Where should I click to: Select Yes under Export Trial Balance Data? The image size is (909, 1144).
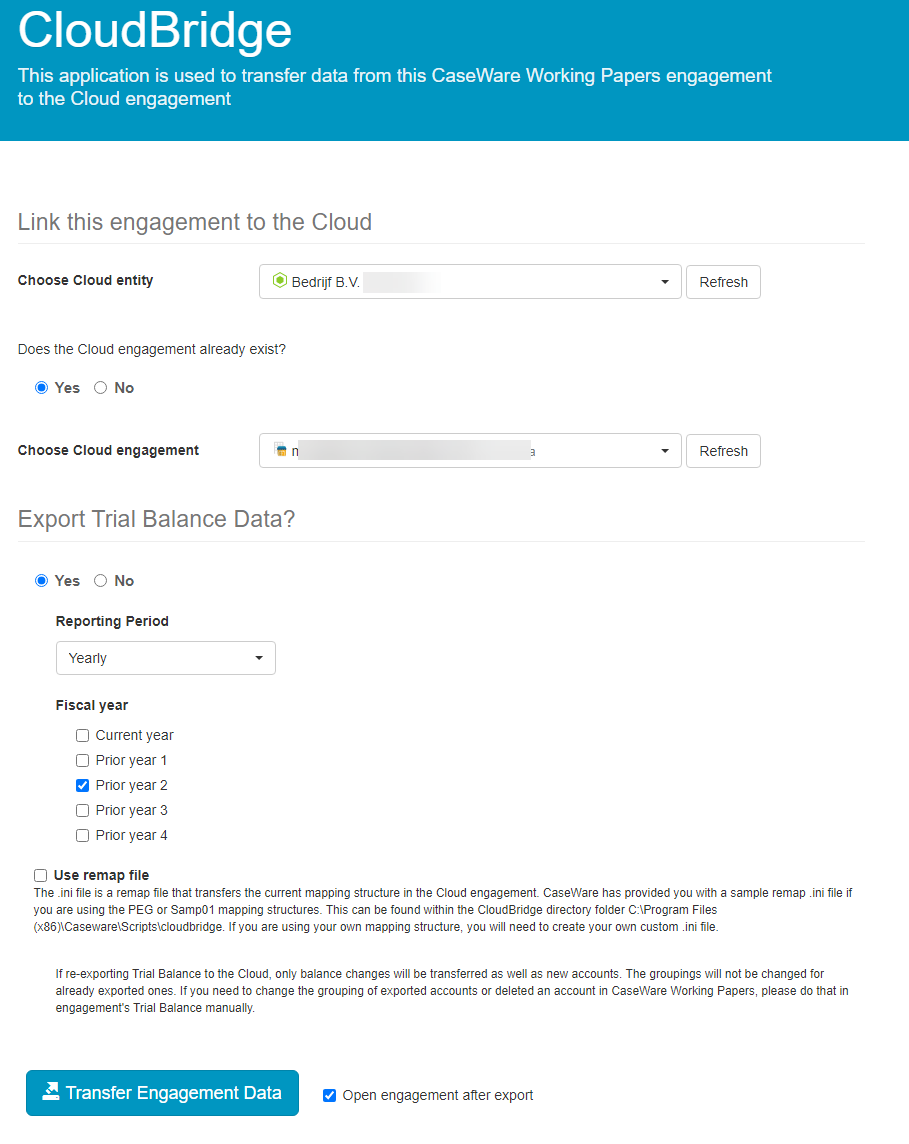[x=42, y=581]
